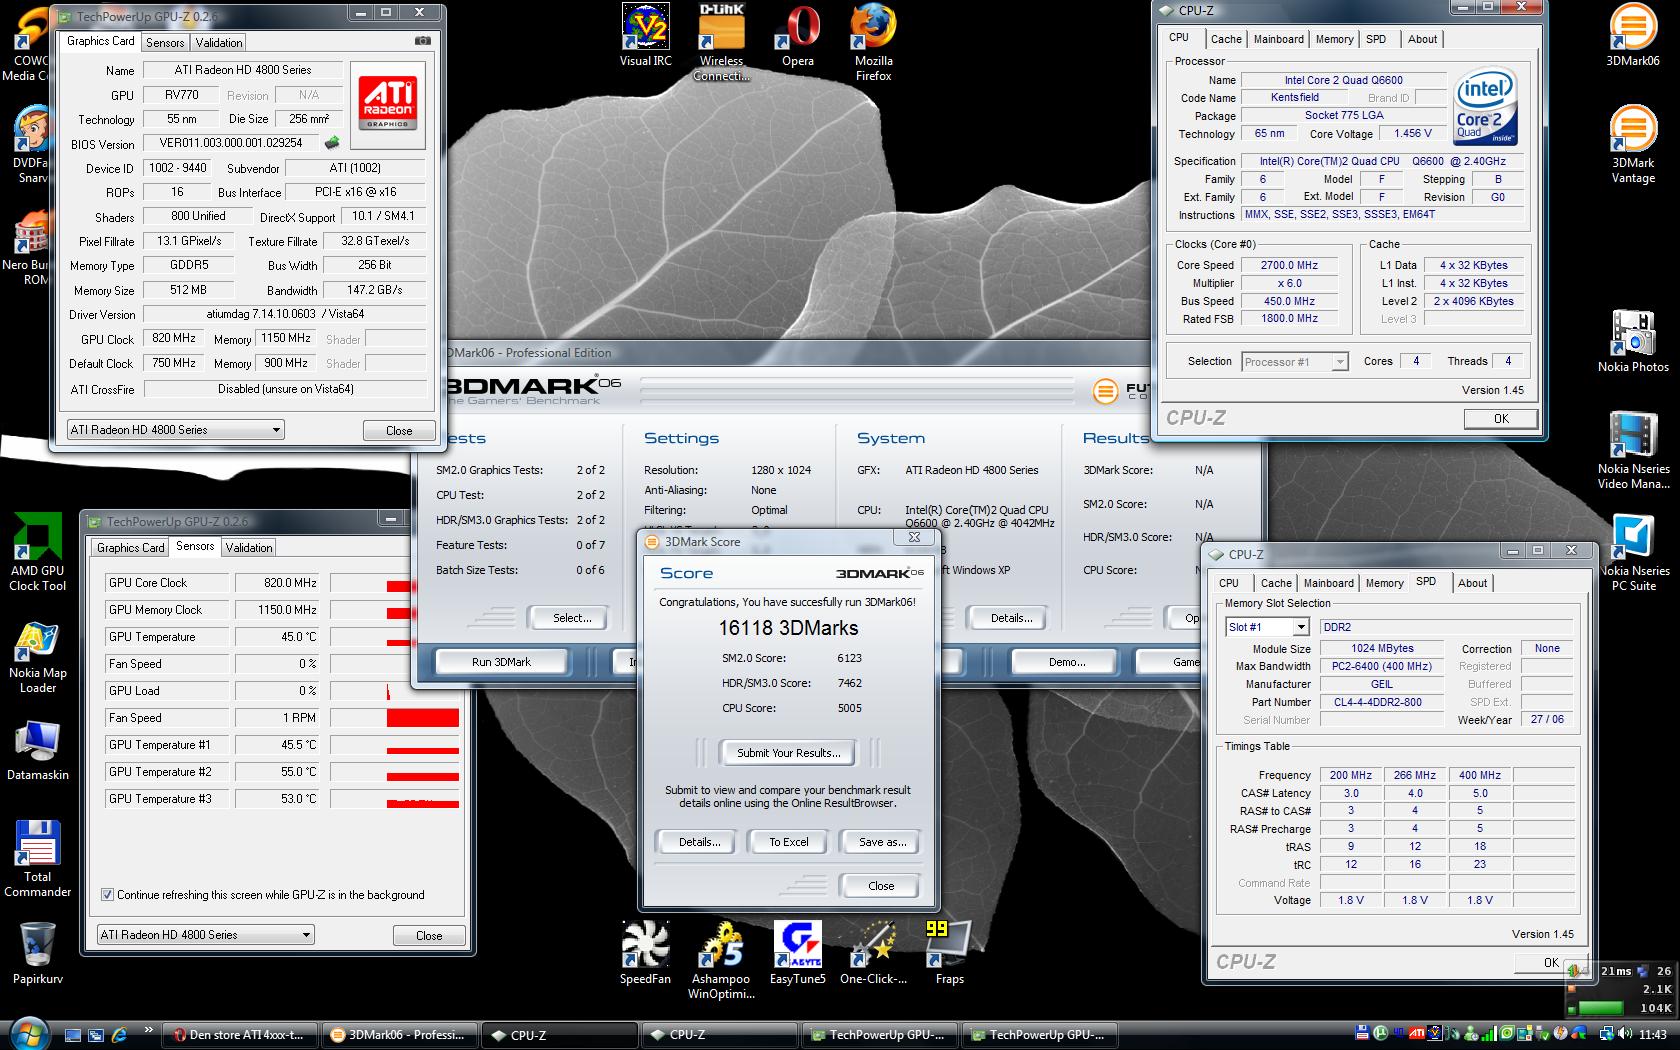This screenshot has width=1680, height=1050.
Task: Click the Windows Start orb
Action: (x=28, y=1034)
